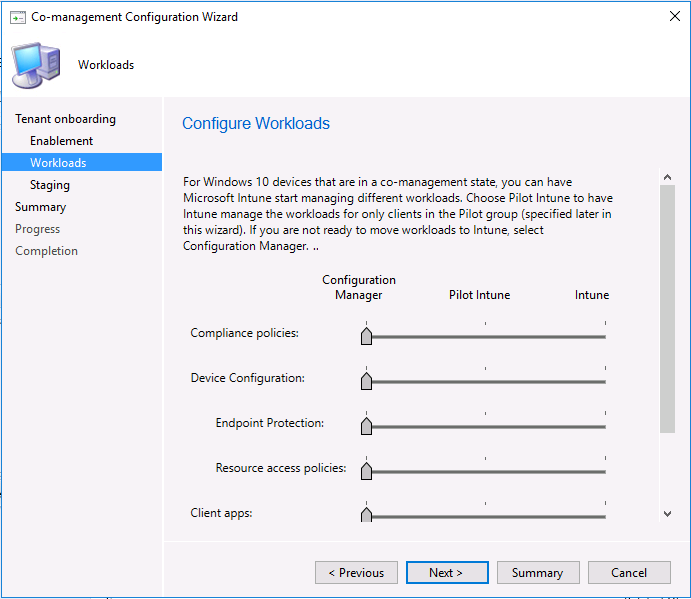Click the Configuration Manager column label
Image resolution: width=691 pixels, height=599 pixels.
point(359,287)
